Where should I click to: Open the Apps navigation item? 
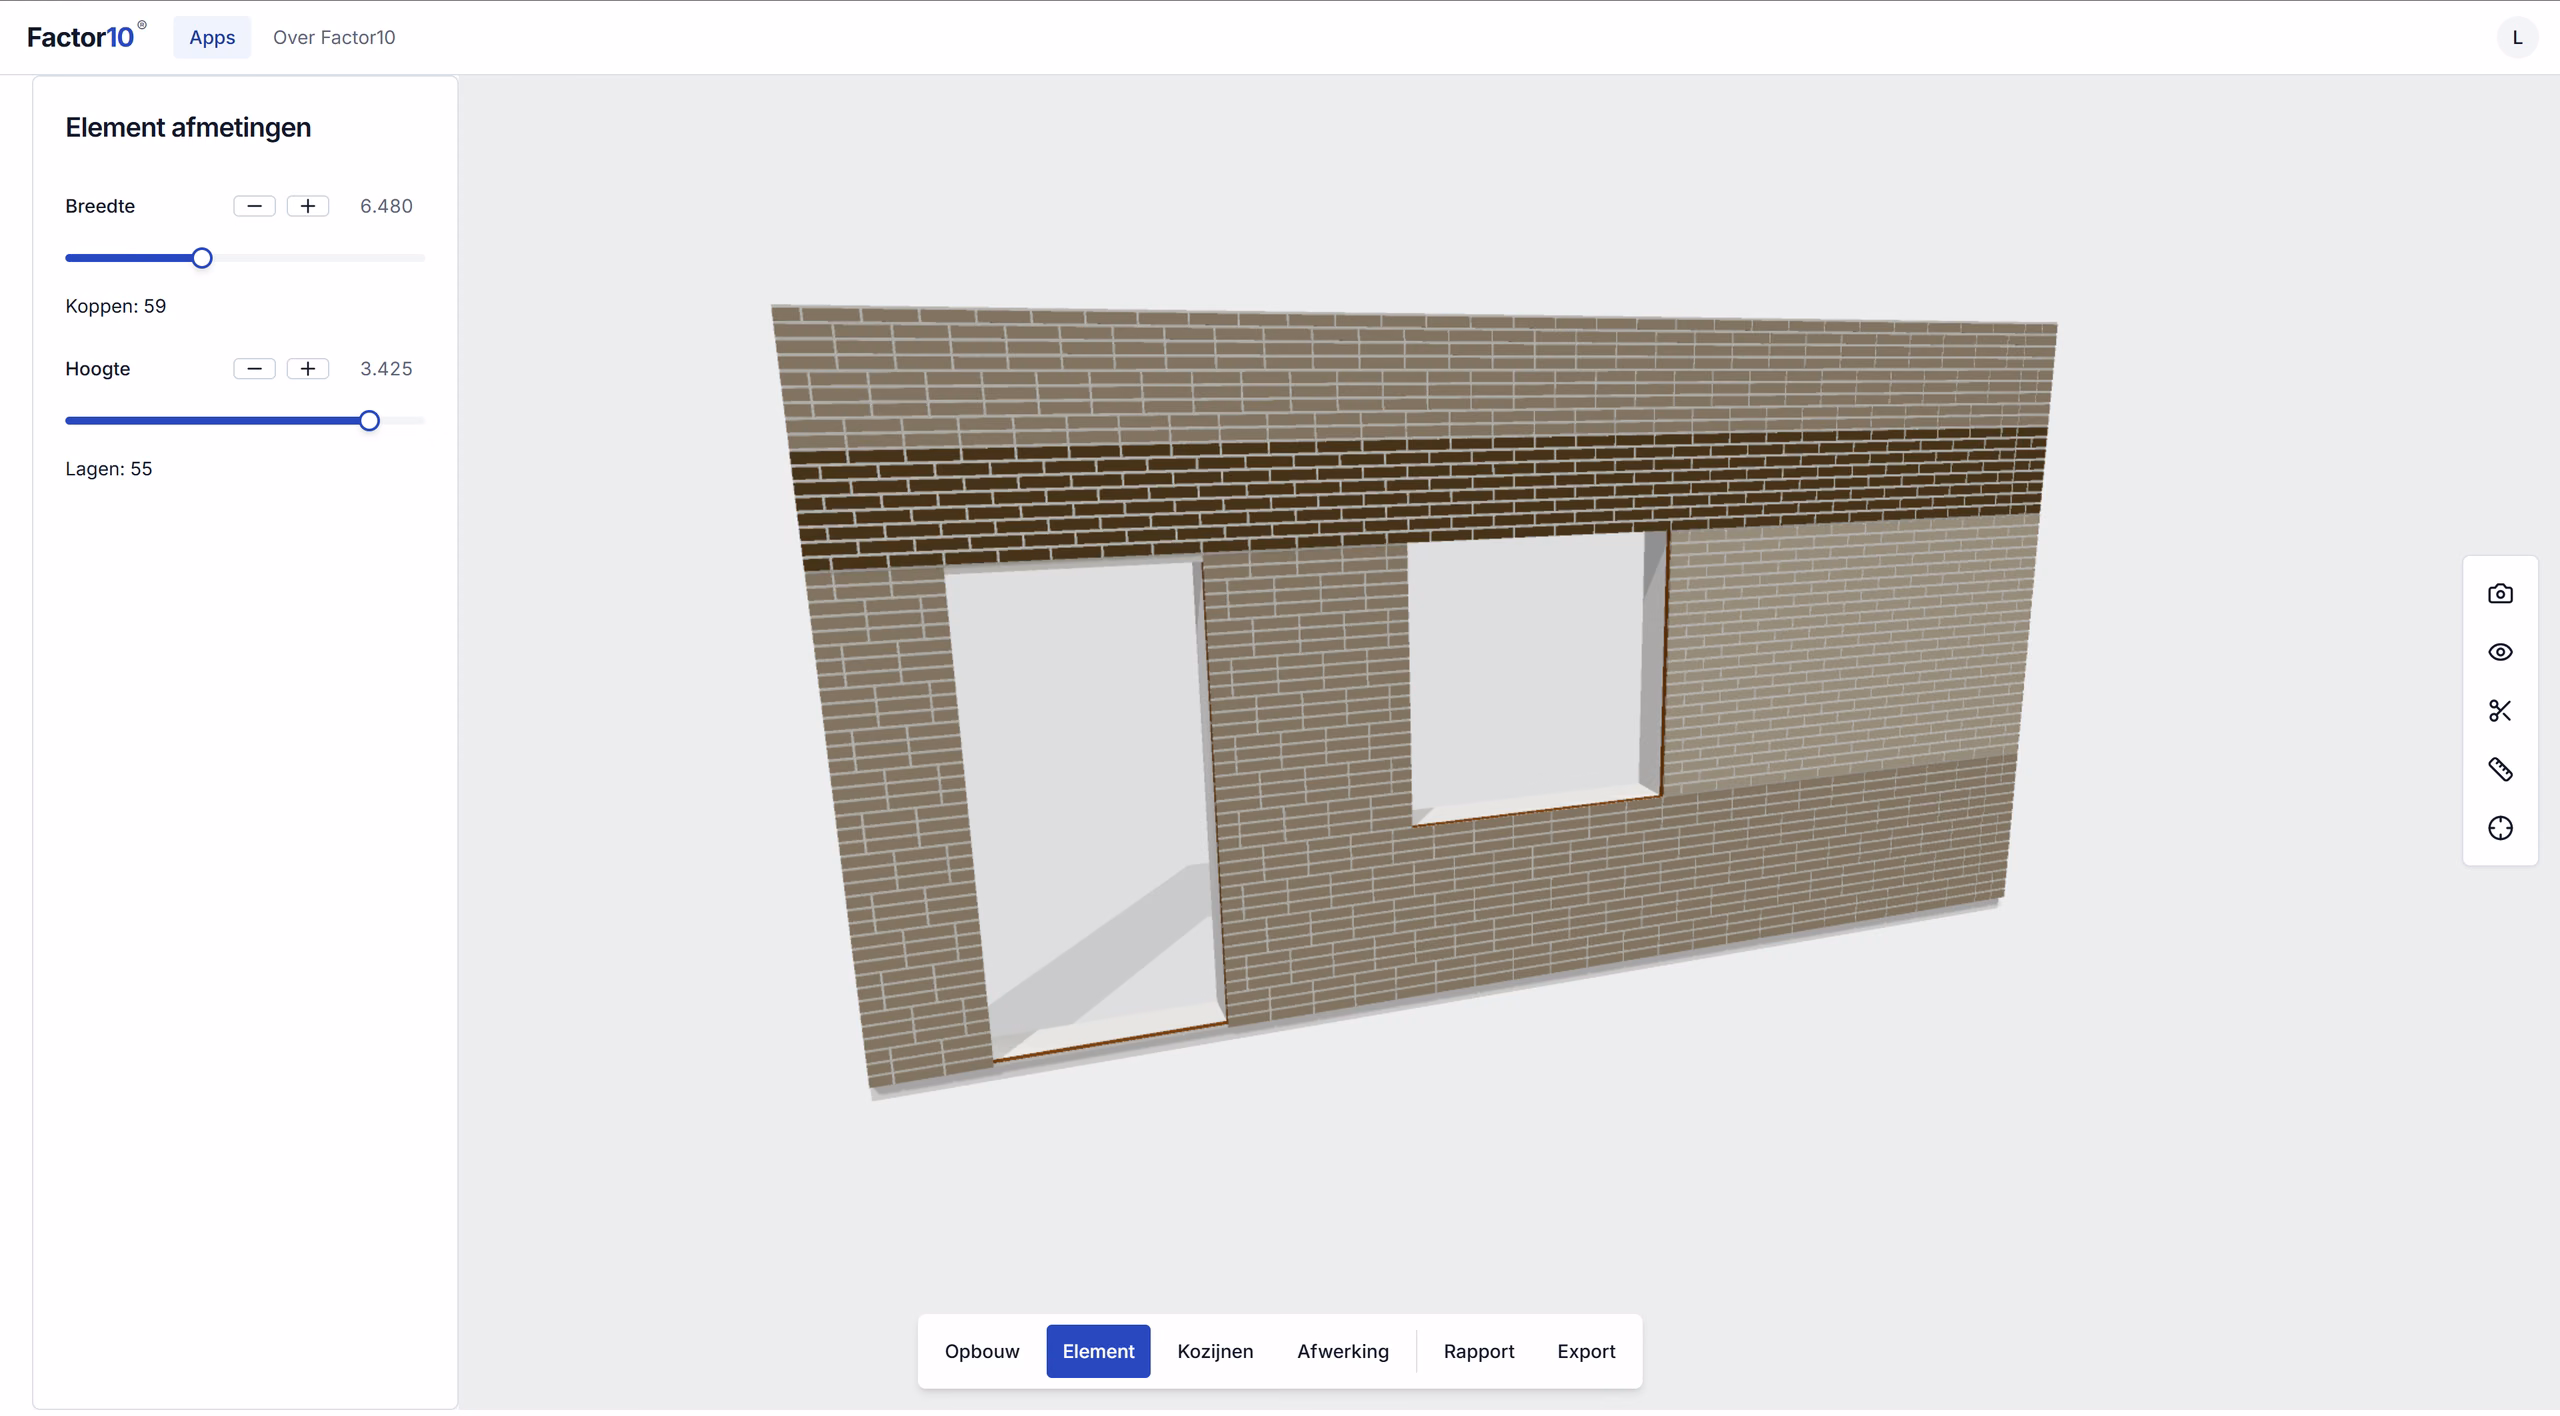pyautogui.click(x=212, y=37)
